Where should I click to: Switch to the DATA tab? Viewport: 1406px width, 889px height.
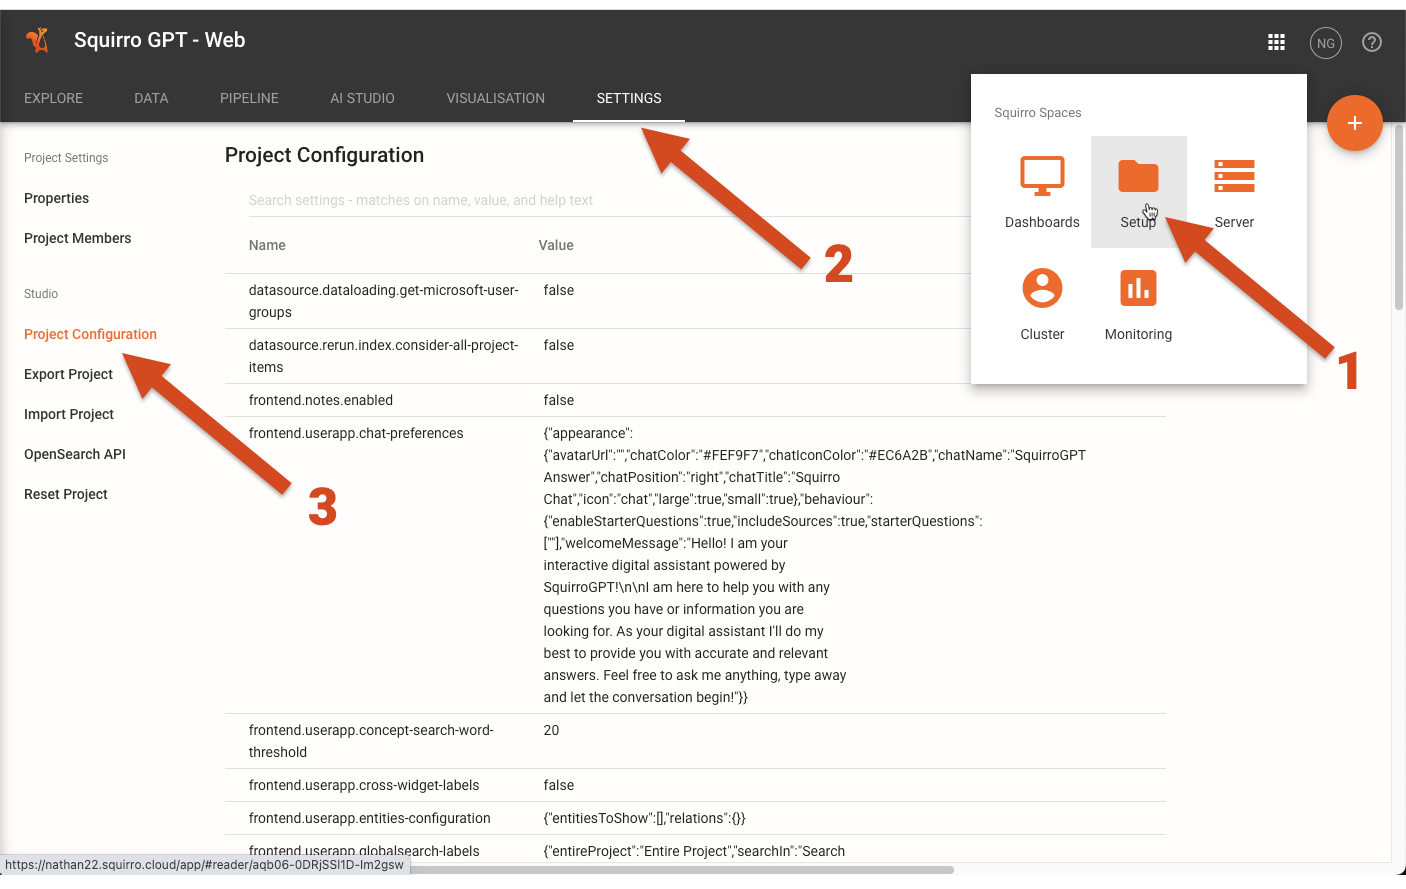(x=151, y=98)
